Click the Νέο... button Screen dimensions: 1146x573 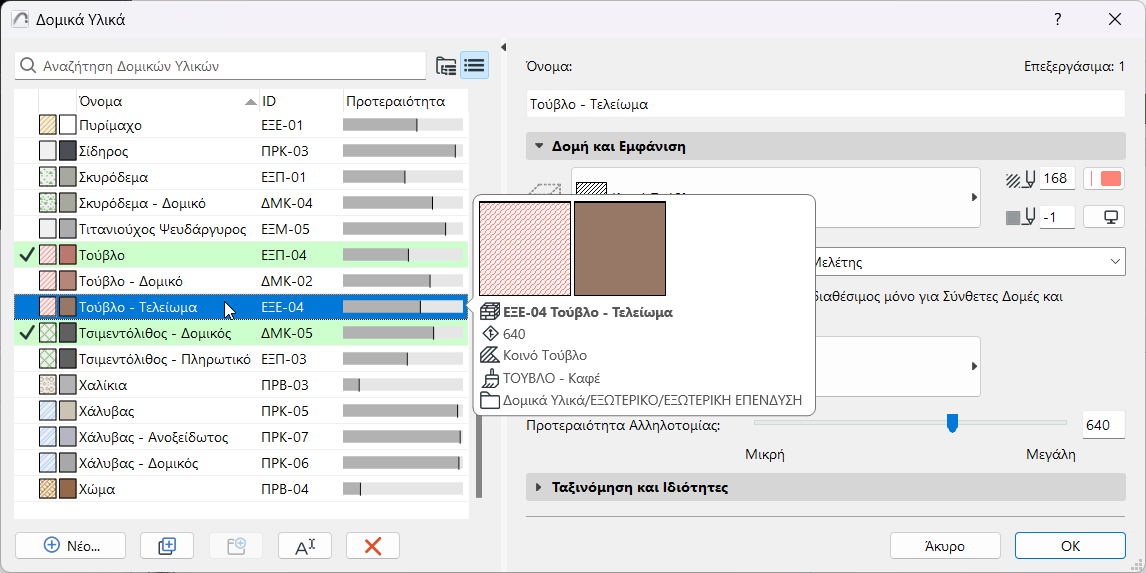pos(71,545)
